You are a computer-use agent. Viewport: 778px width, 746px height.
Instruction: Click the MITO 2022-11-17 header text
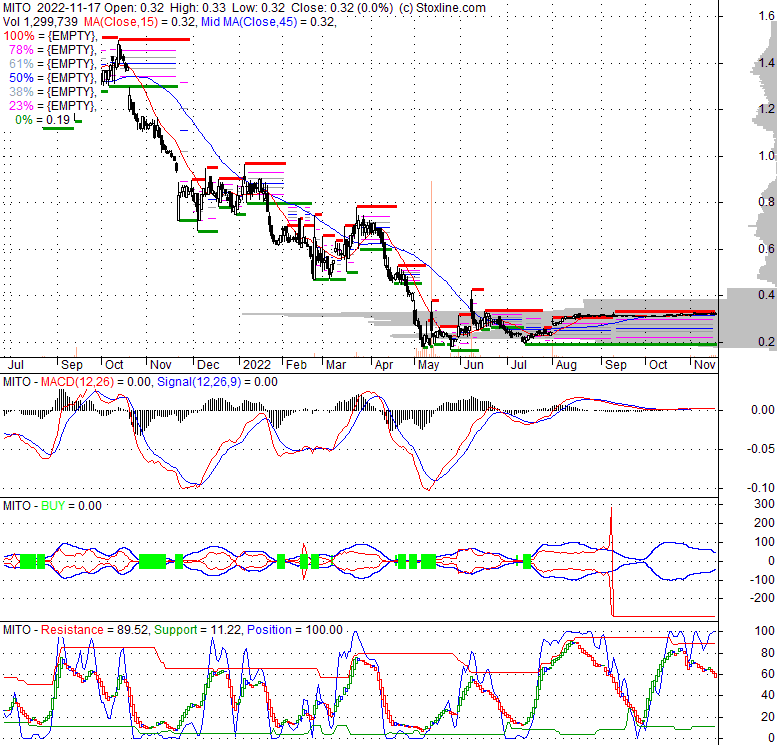coord(49,8)
